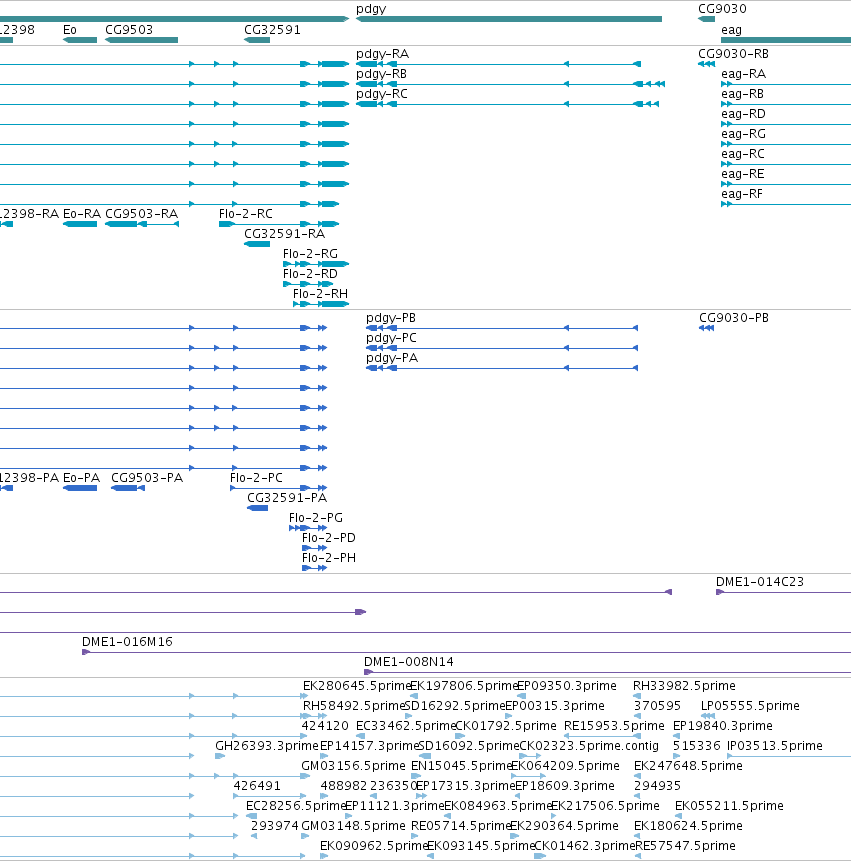Click the EK247648.5prime EST label
The height and width of the screenshot is (861, 851).
click(688, 766)
